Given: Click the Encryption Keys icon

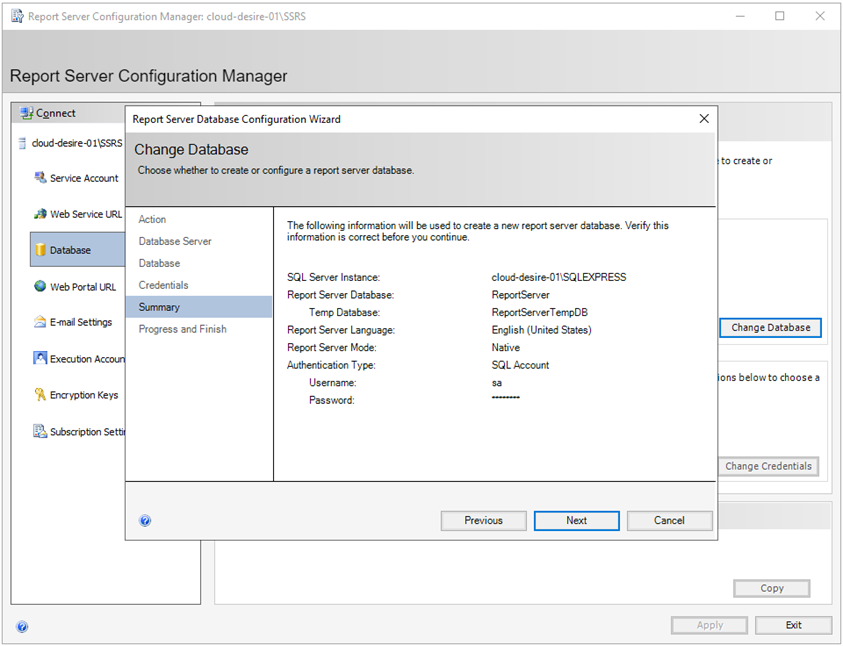Looking at the screenshot, I should [x=40, y=395].
